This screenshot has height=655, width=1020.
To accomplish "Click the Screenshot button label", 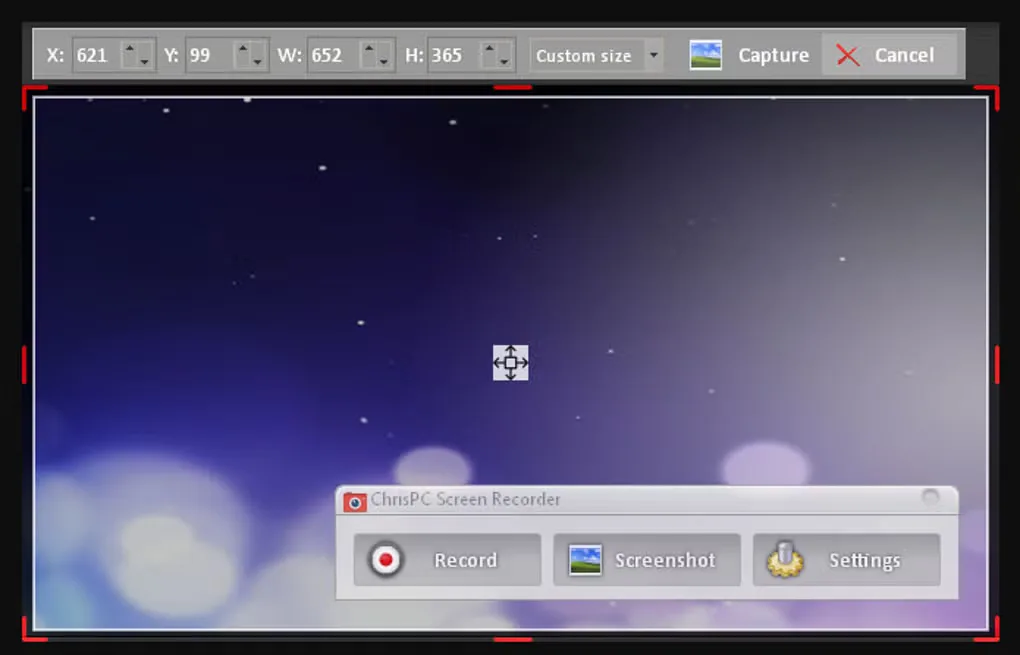I will [665, 560].
